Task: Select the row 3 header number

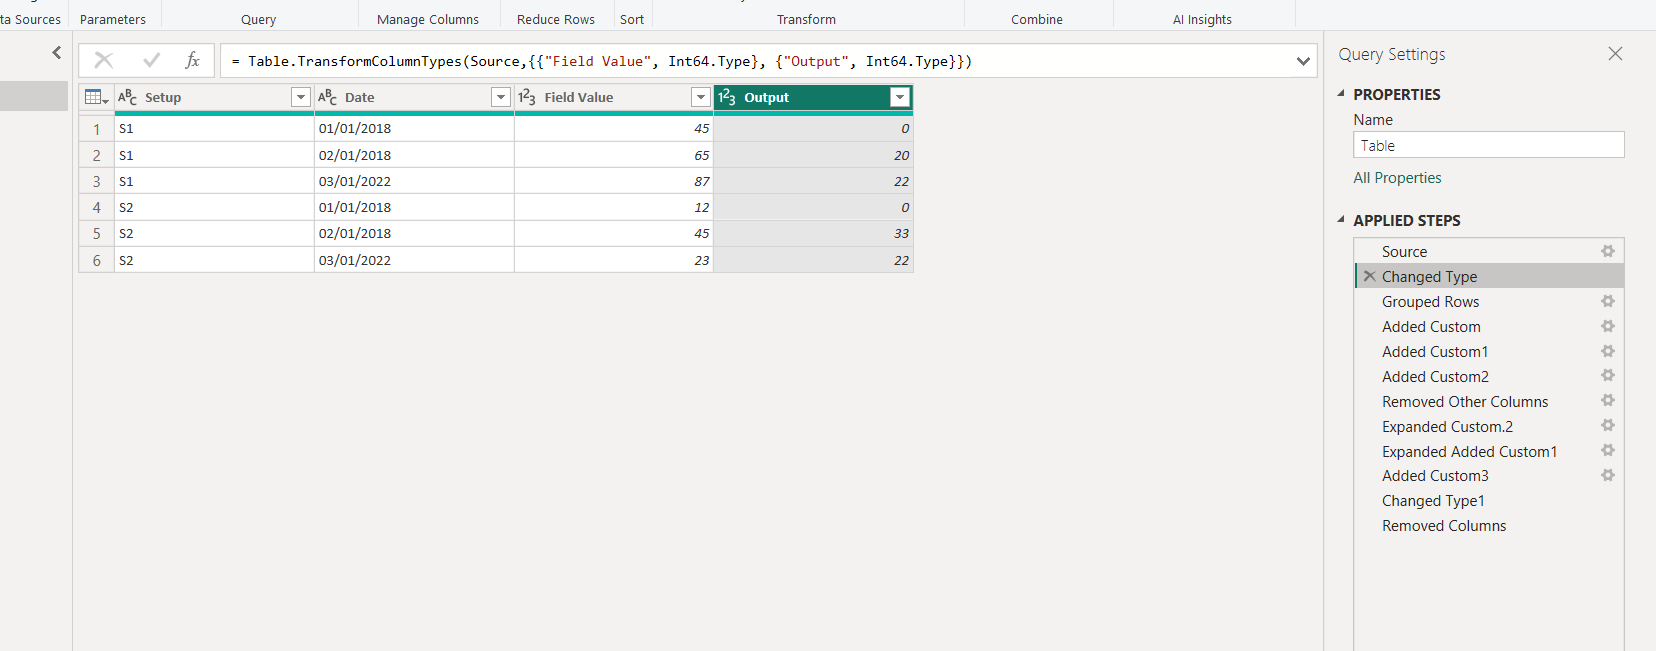Action: point(97,181)
